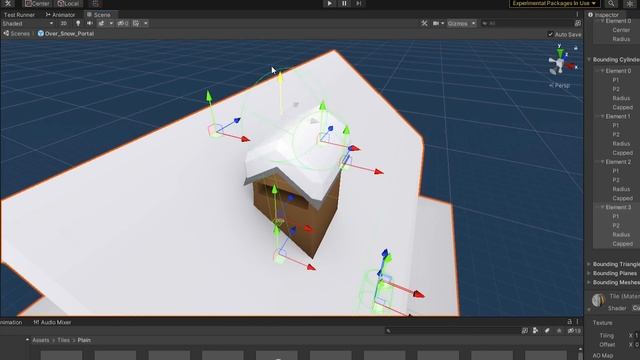The width and height of the screenshot is (640, 360).
Task: Click the Tiling X value field
Action: click(637, 336)
